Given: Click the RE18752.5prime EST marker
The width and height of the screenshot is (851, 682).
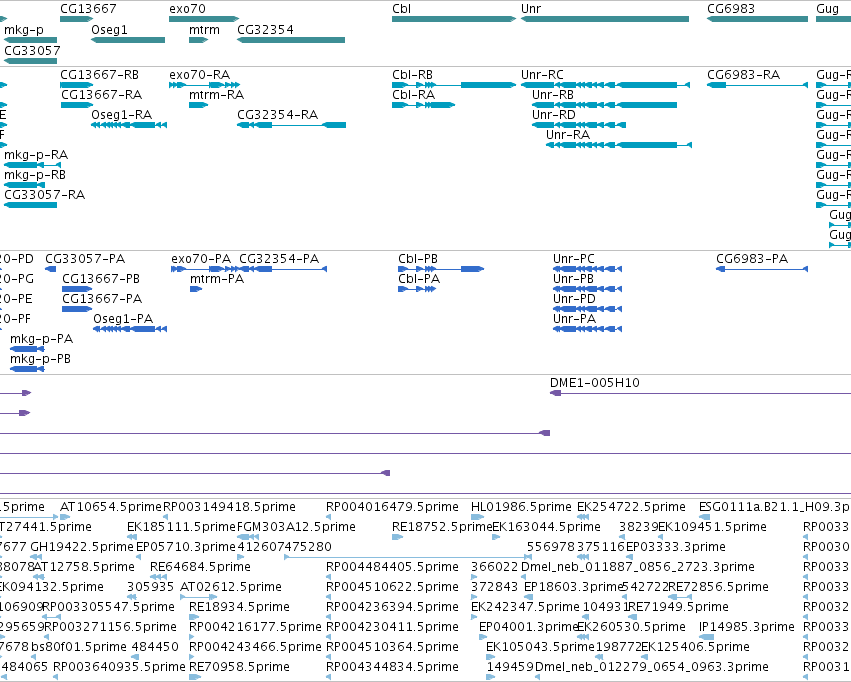Looking at the screenshot, I should (x=397, y=537).
